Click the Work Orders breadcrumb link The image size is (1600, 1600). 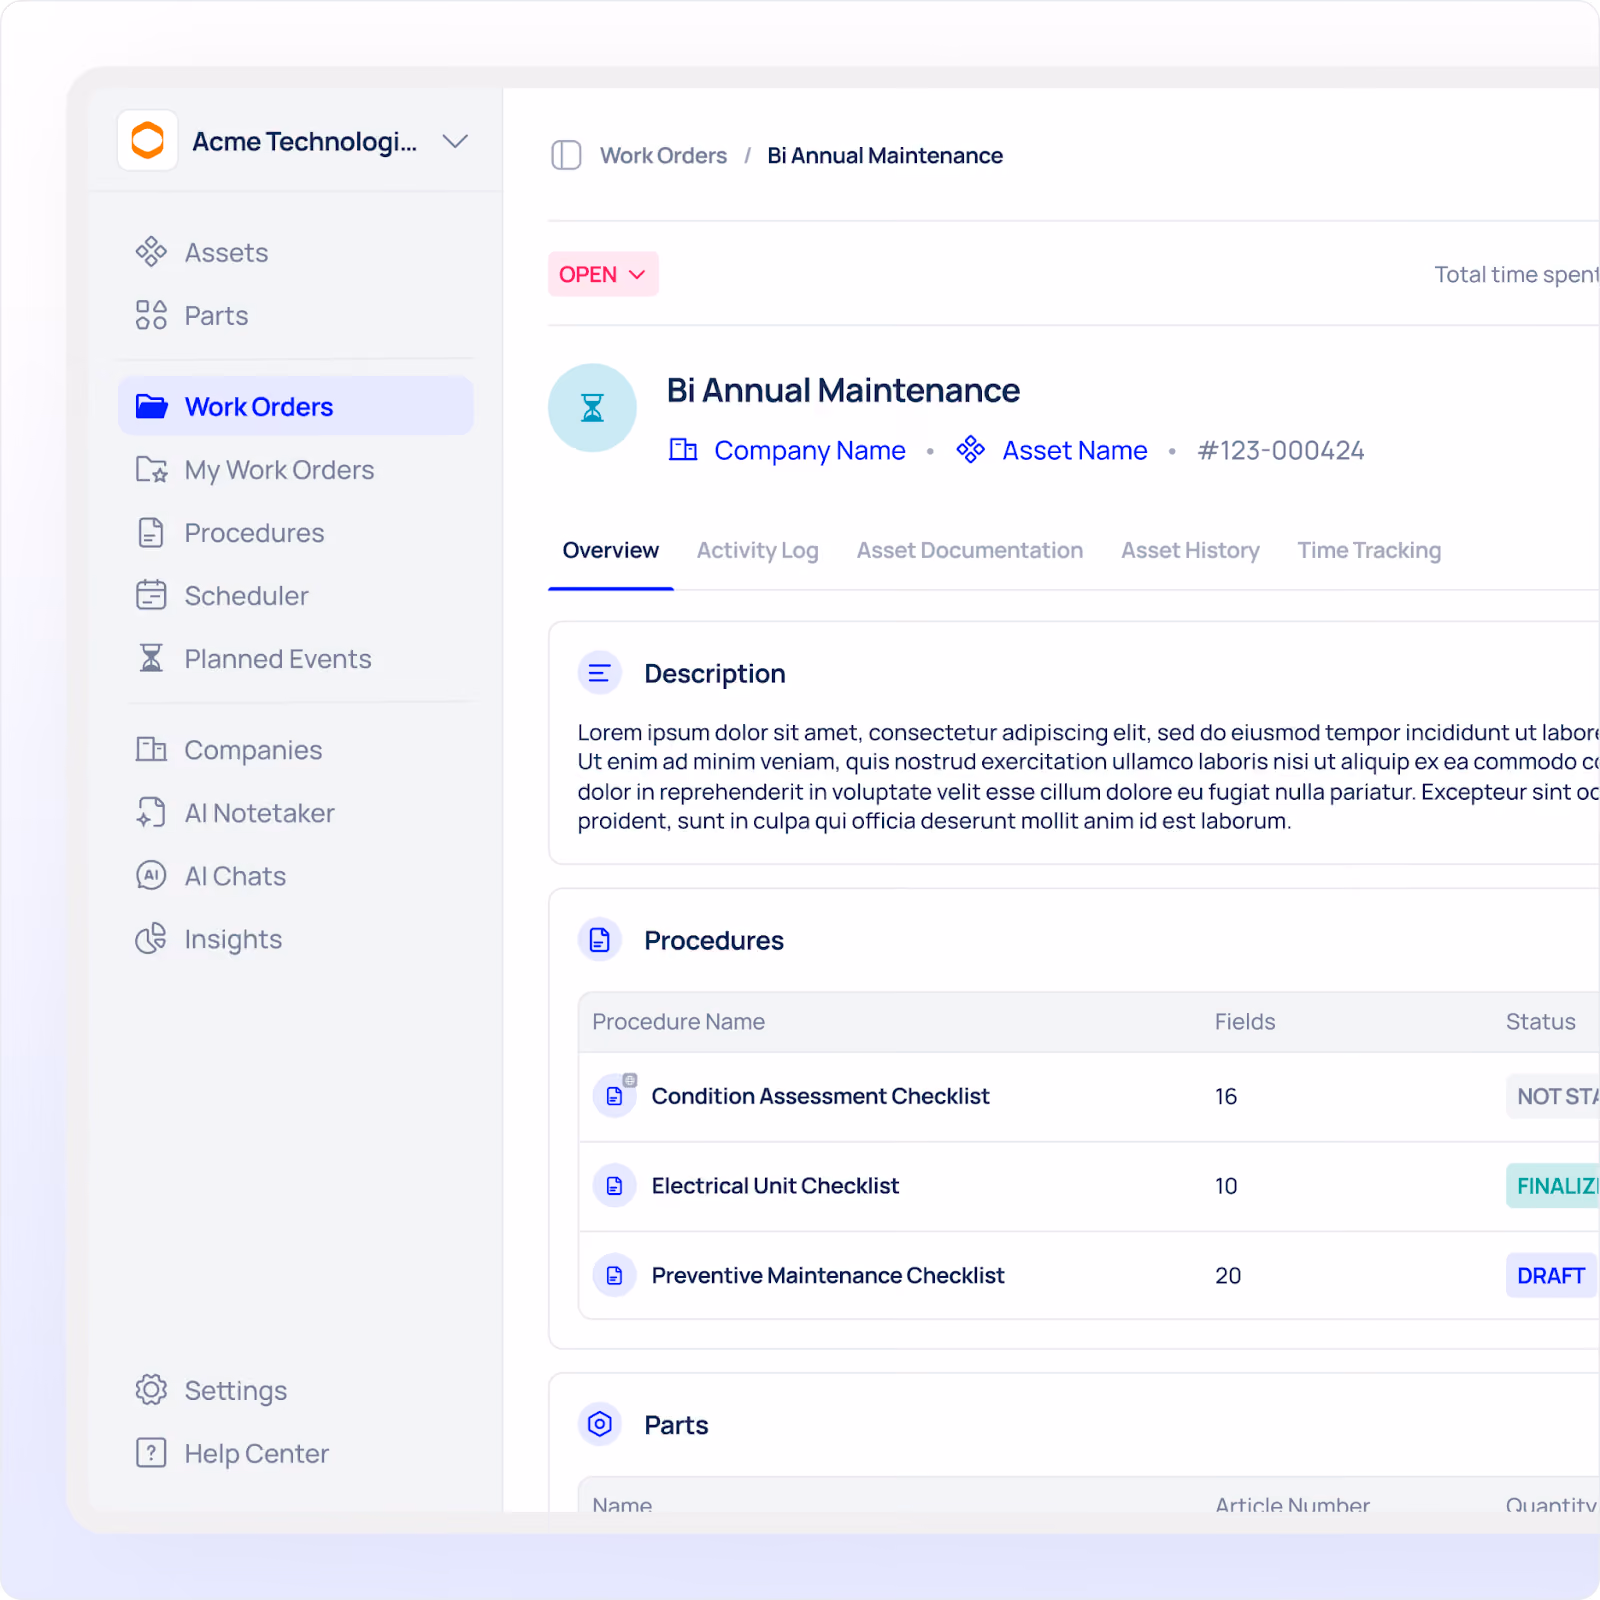coord(663,155)
